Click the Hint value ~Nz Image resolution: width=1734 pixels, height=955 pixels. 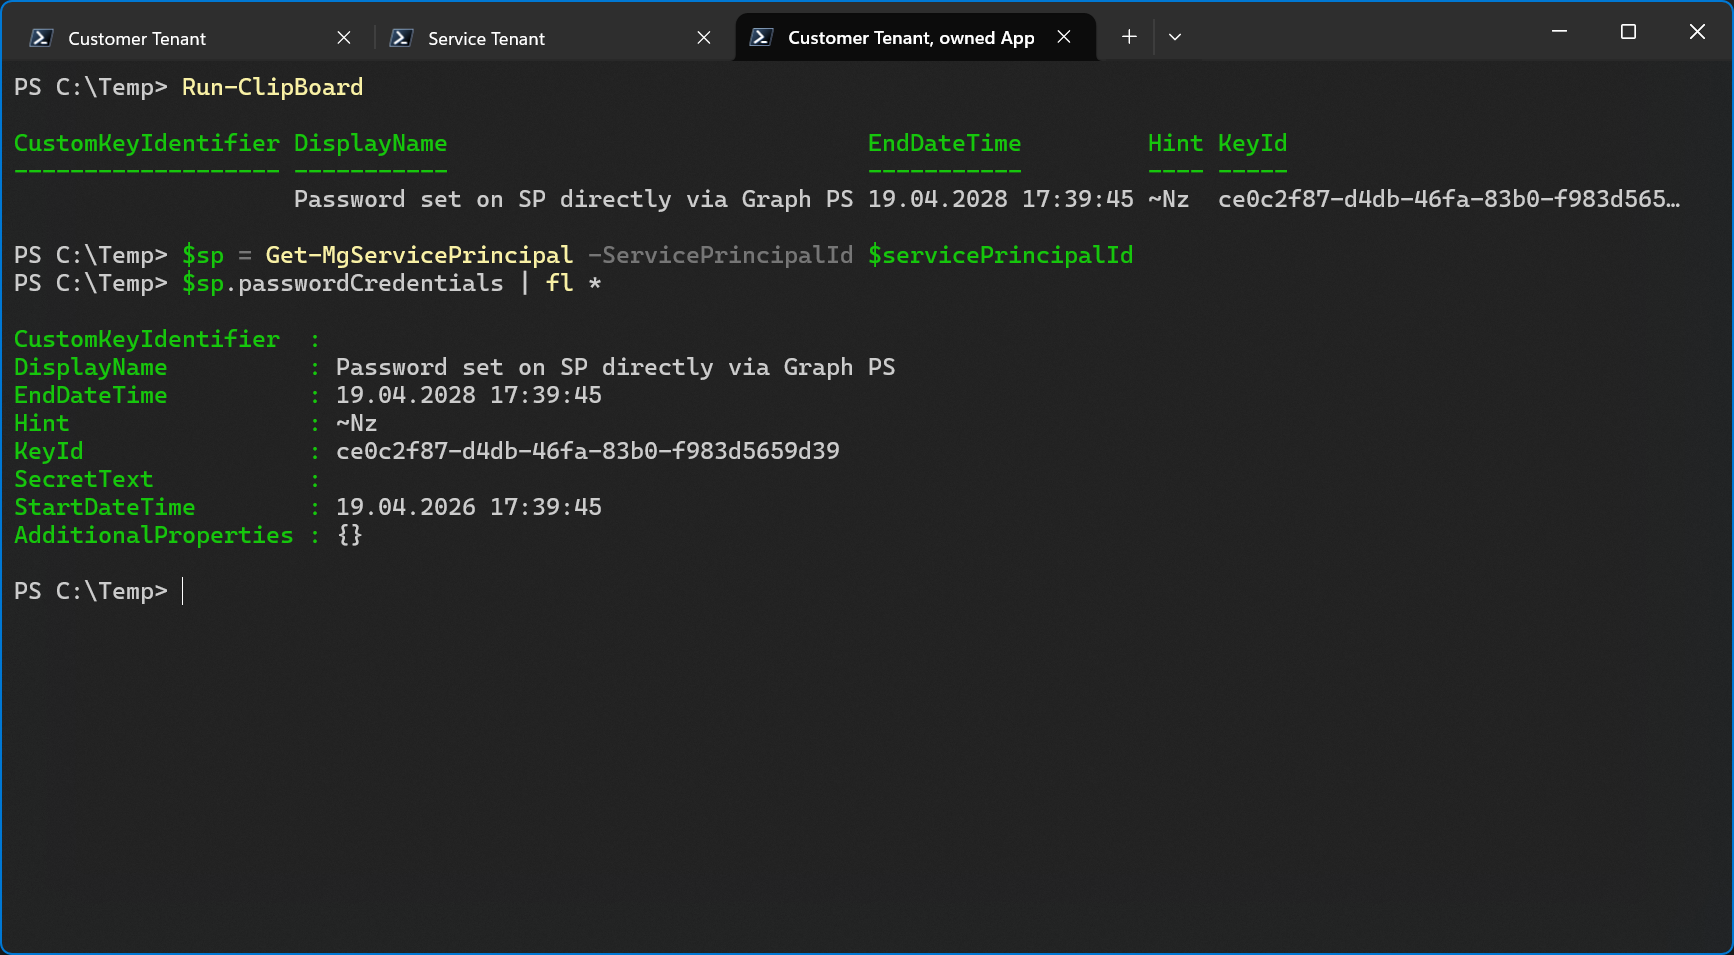click(x=356, y=423)
